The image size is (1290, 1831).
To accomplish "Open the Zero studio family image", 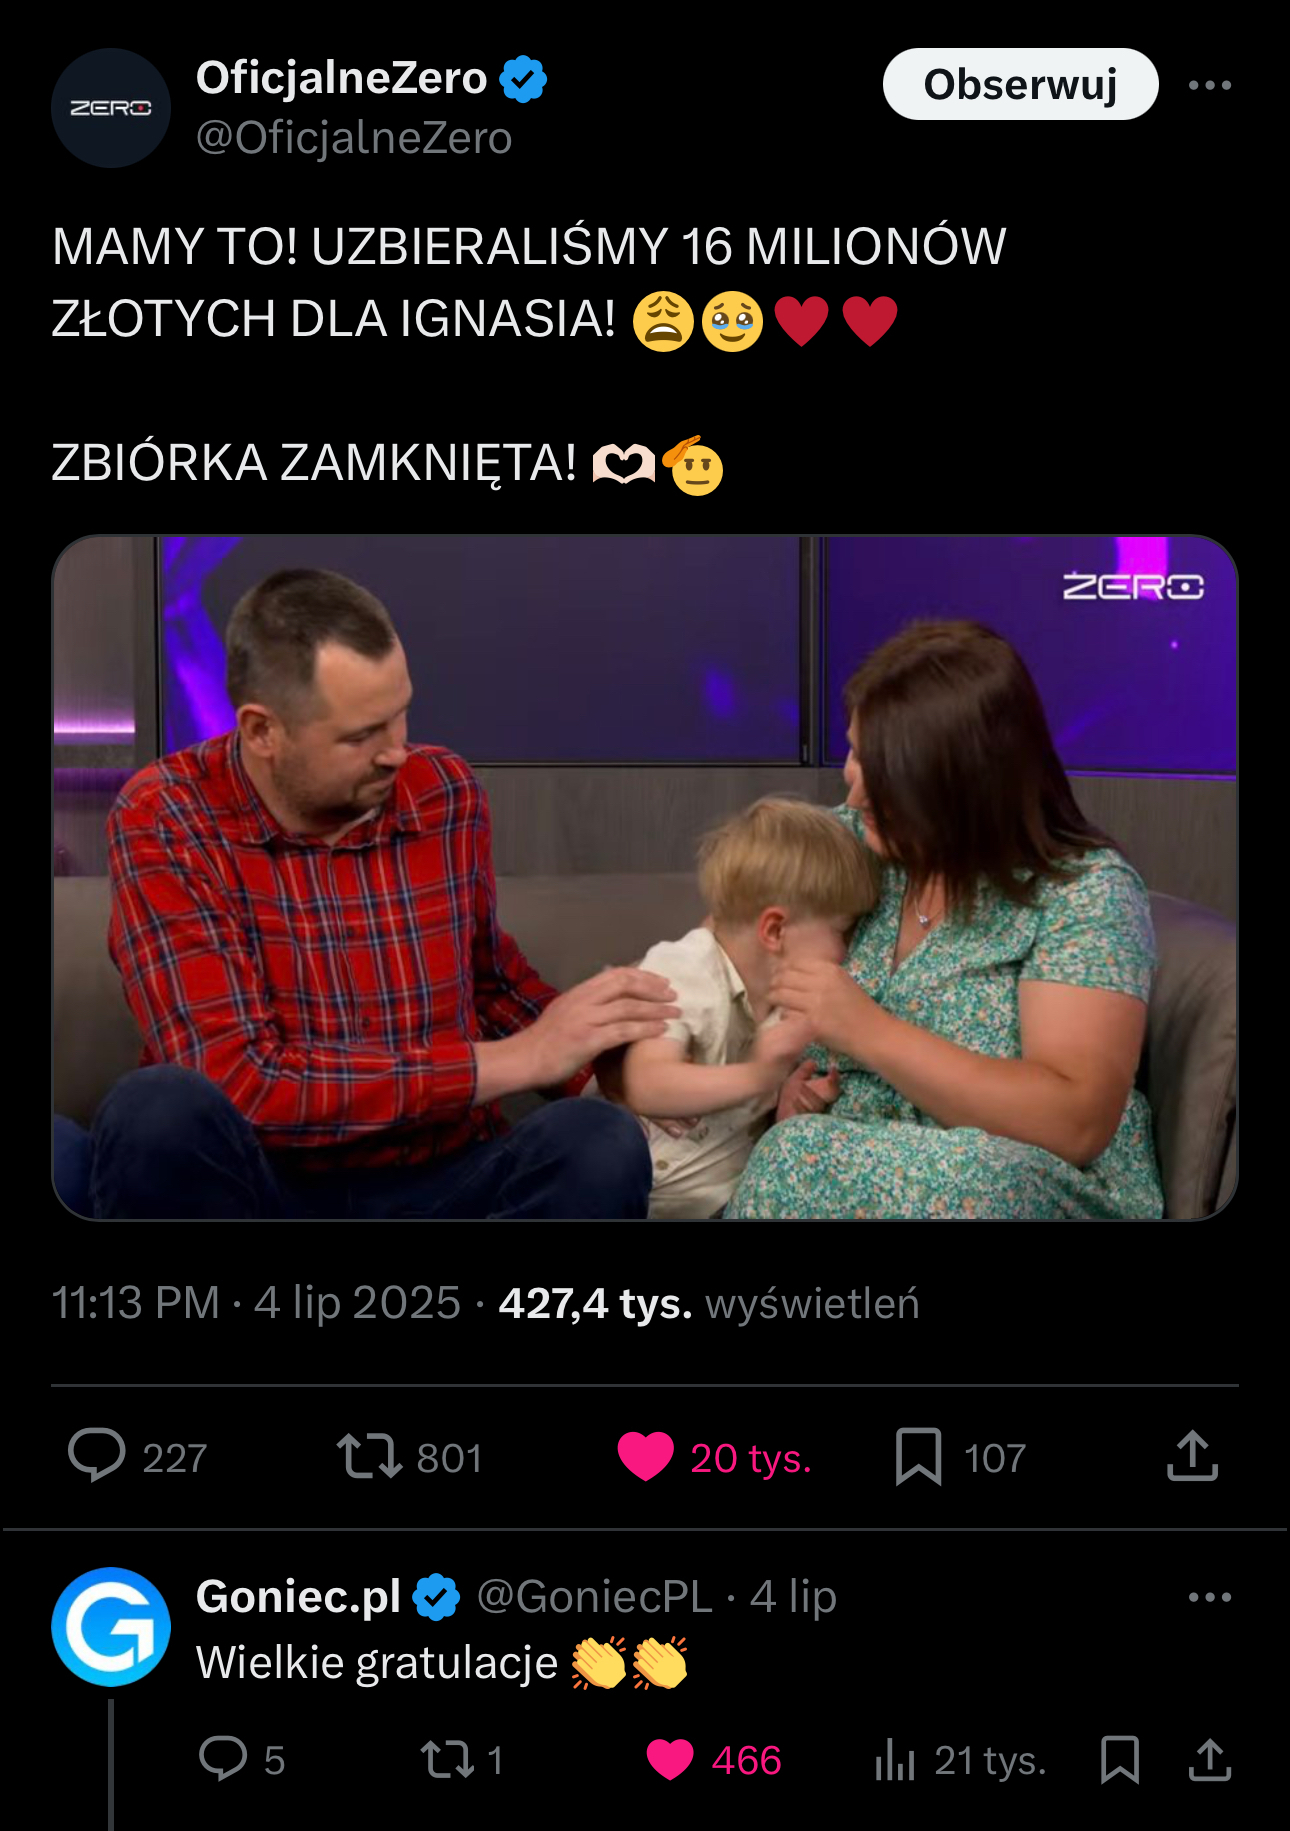I will [645, 878].
